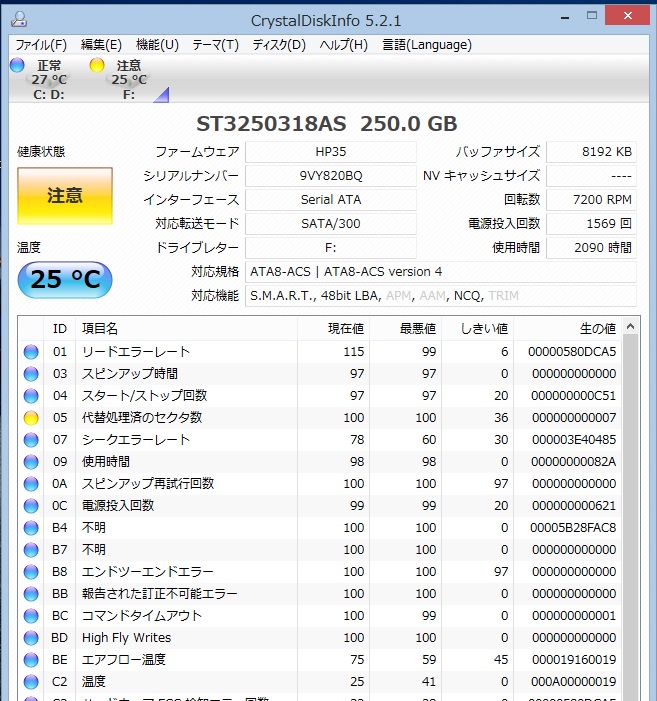
Task: Click raw value 00005B28FAC8 in row B4
Action: coord(573,528)
